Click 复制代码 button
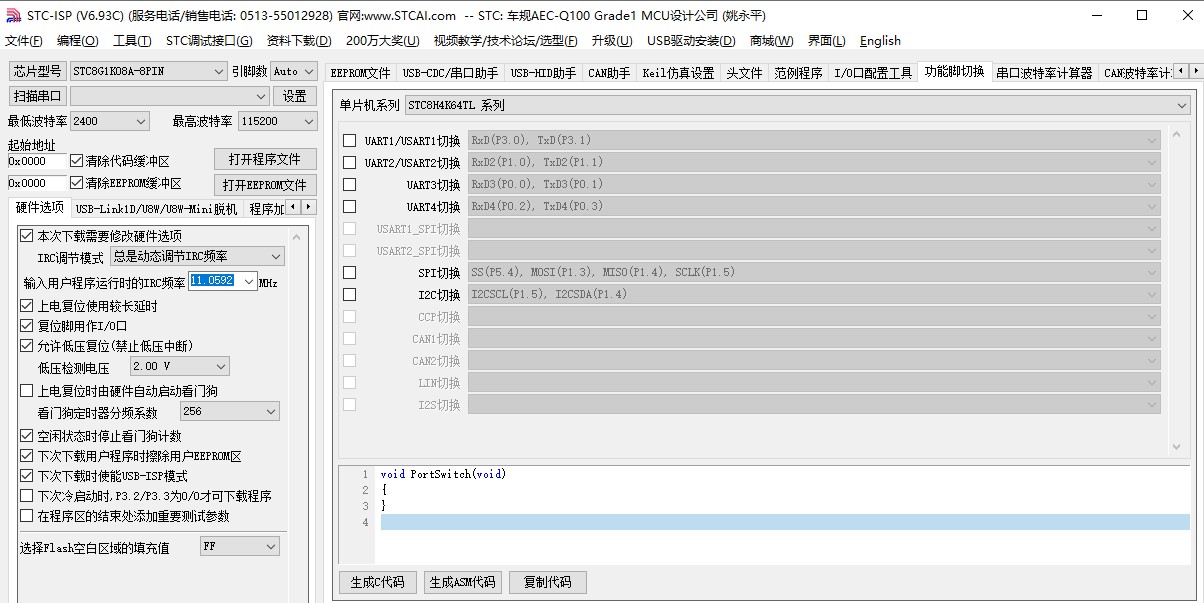Viewport: 1204px width, 603px height. pos(548,582)
